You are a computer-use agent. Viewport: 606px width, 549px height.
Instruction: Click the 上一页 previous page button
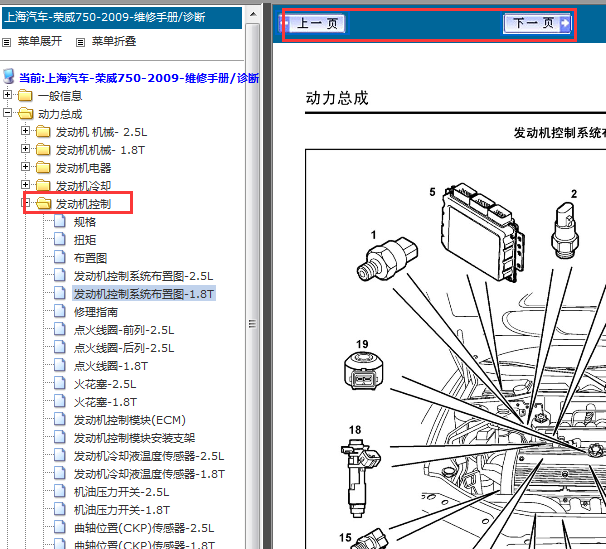point(312,23)
